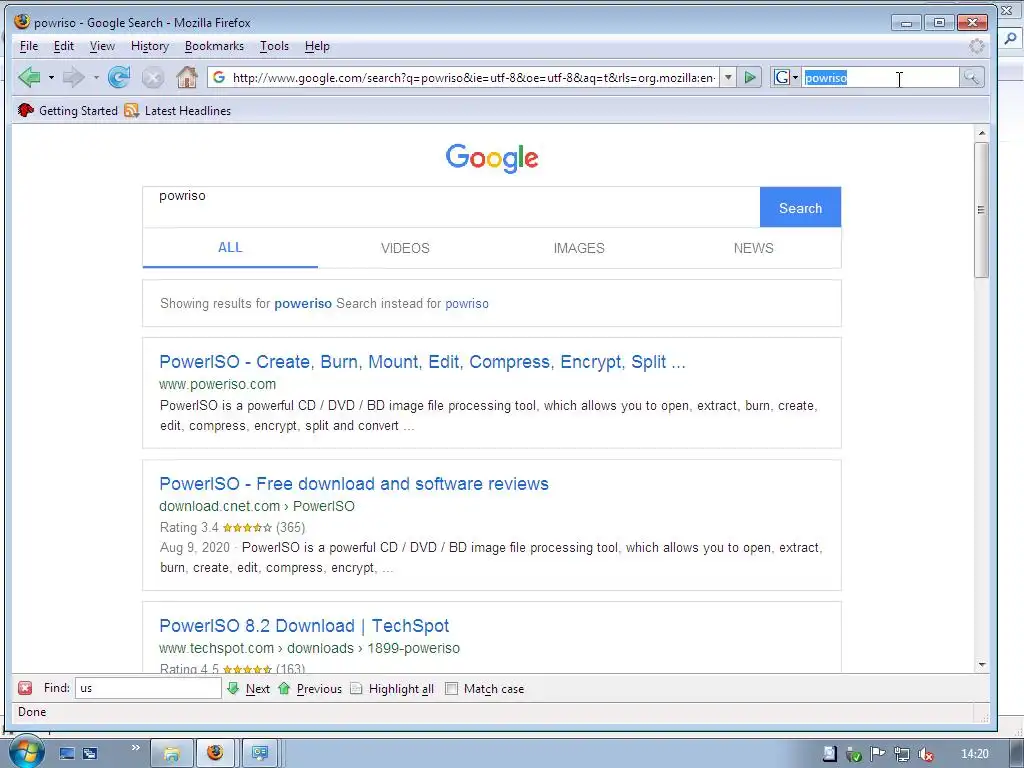Image resolution: width=1024 pixels, height=768 pixels.
Task: Open the search engine selector dropdown
Action: click(786, 78)
